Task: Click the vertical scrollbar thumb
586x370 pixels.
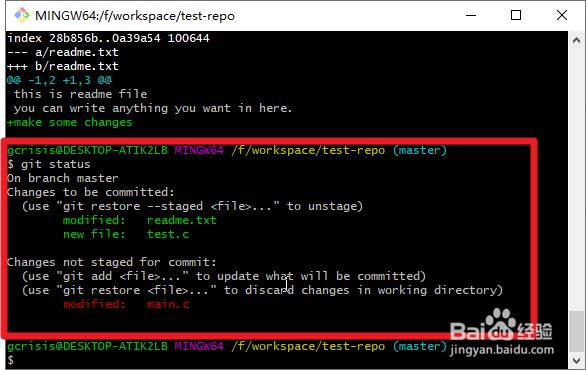Action: [x=576, y=330]
